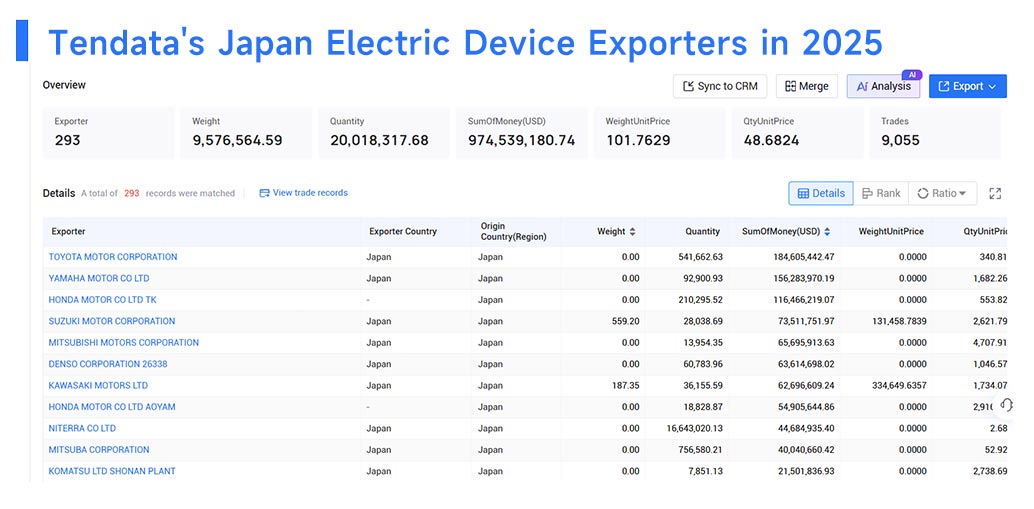
Task: Open MITSUBISHI MOTORS CORPORATION exporter
Action: pos(123,343)
